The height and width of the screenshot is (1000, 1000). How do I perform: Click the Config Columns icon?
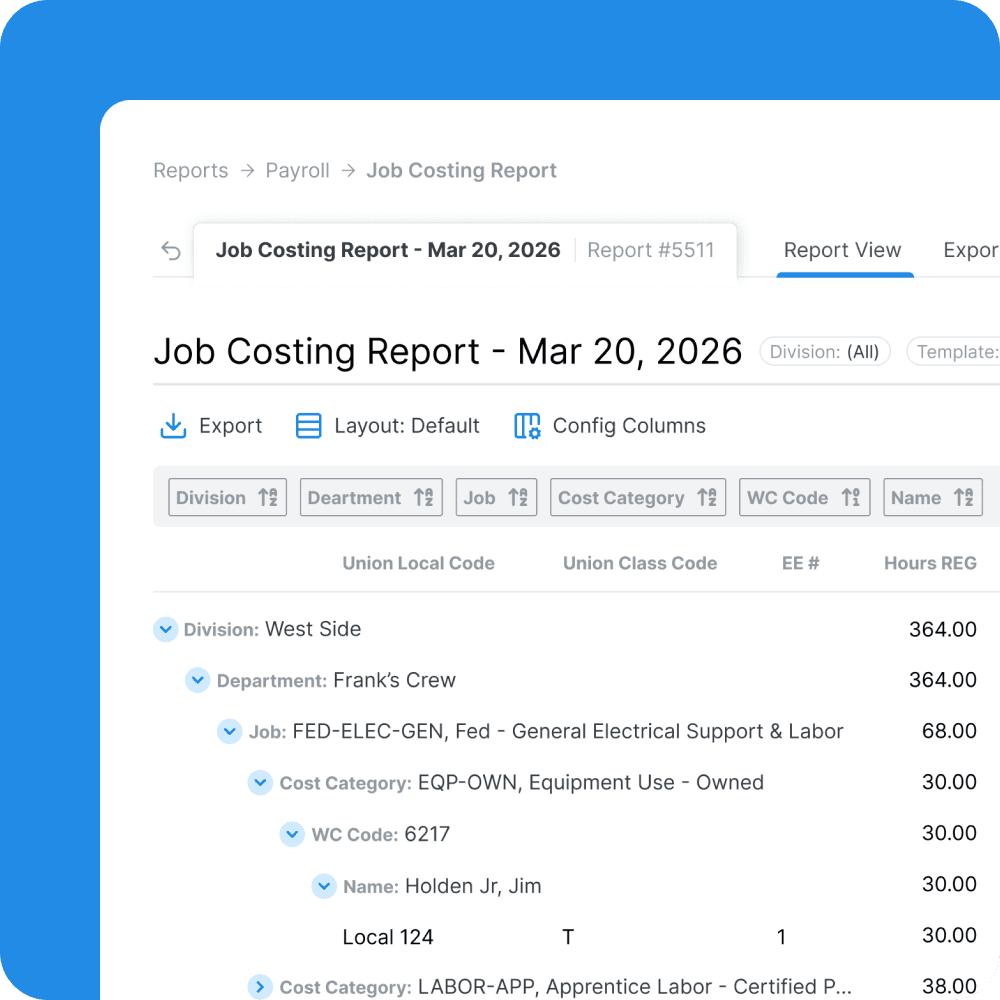526,425
